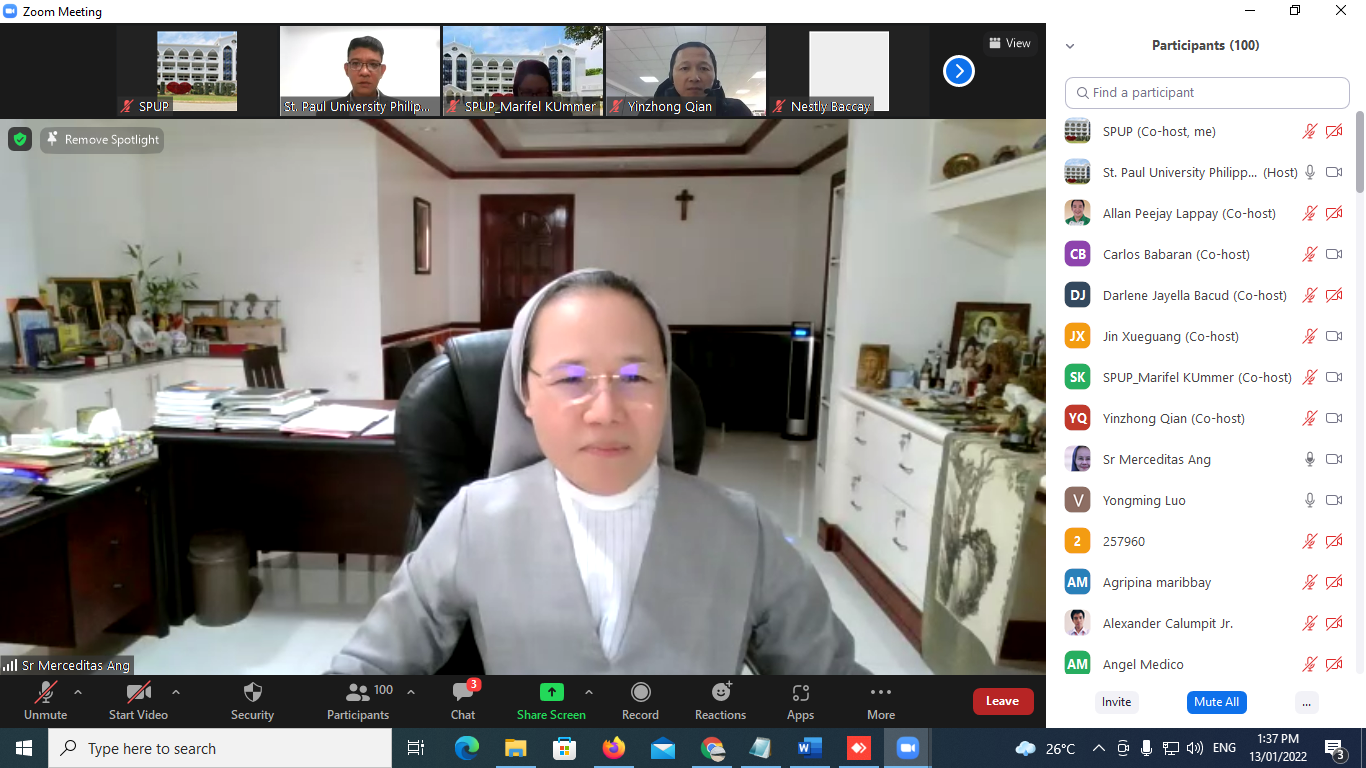Click the green encryption shield icon

(x=20, y=139)
